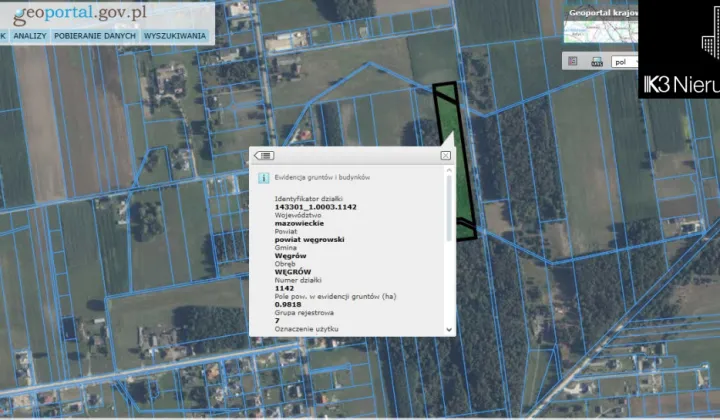This screenshot has width=720, height=420.
Task: Select the value mazowieckie
Action: coord(299,224)
